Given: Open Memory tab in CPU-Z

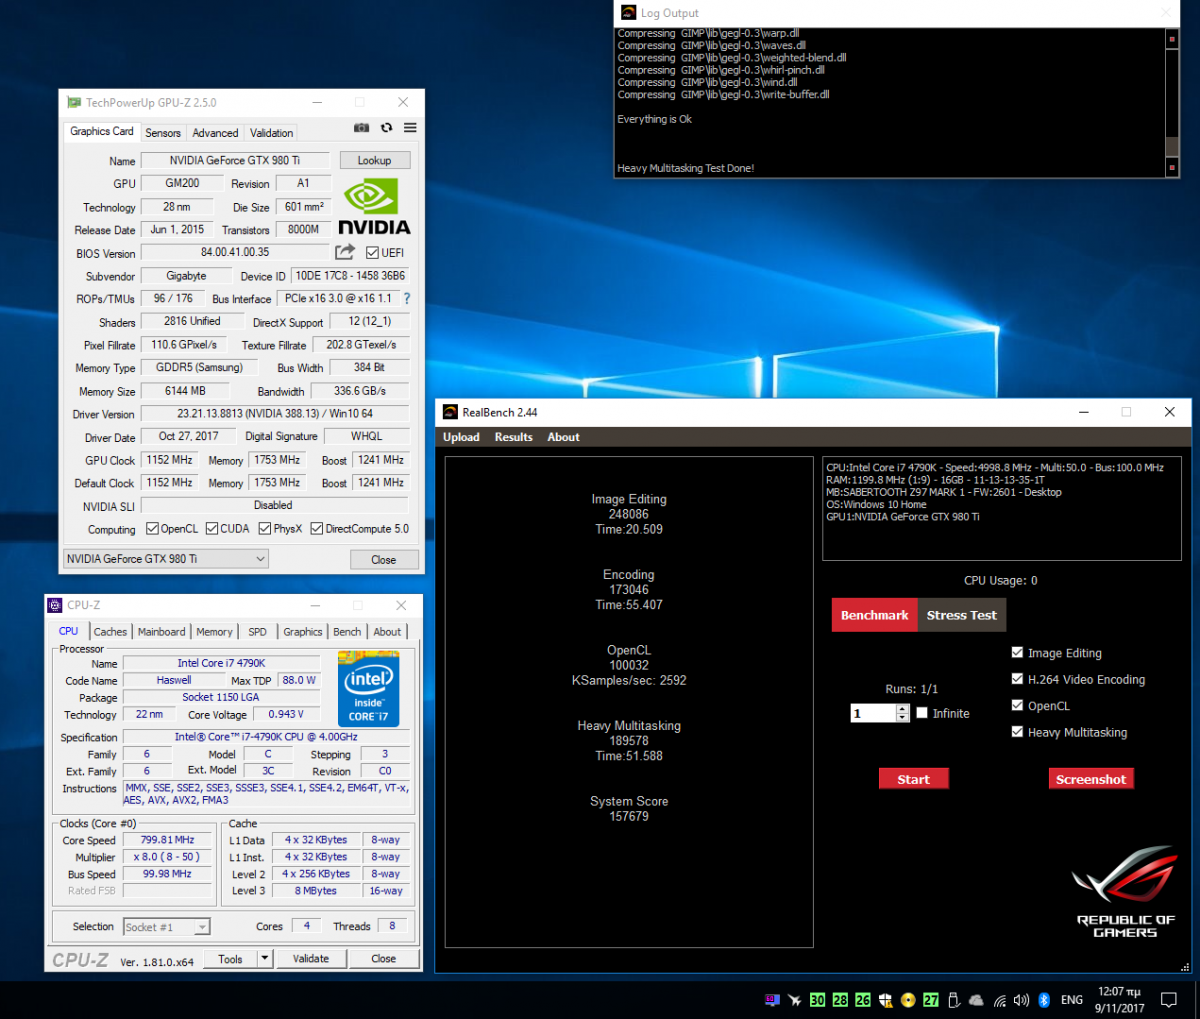Looking at the screenshot, I should [x=214, y=631].
